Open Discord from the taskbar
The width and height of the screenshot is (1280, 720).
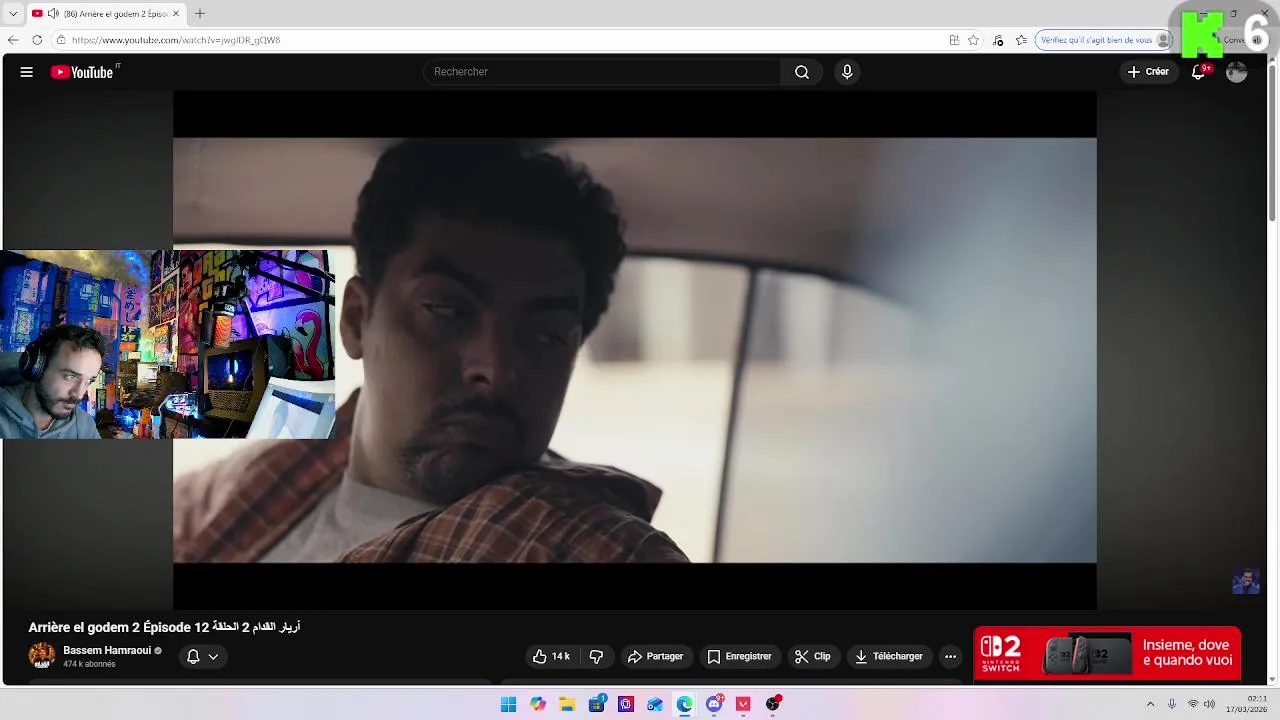pyautogui.click(x=714, y=704)
